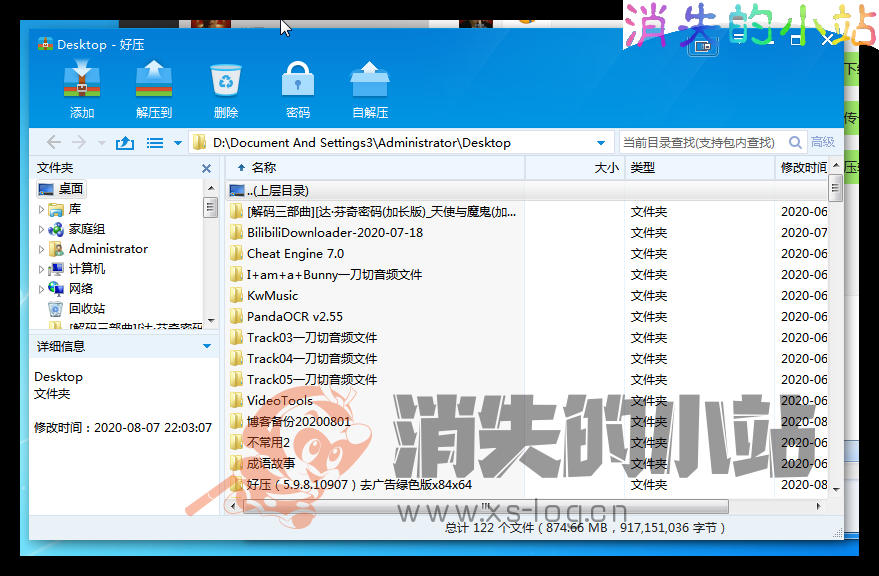This screenshot has width=879, height=576.
Task: Click the 2020-07 date of BilibiliDownloader row
Action: click(804, 233)
